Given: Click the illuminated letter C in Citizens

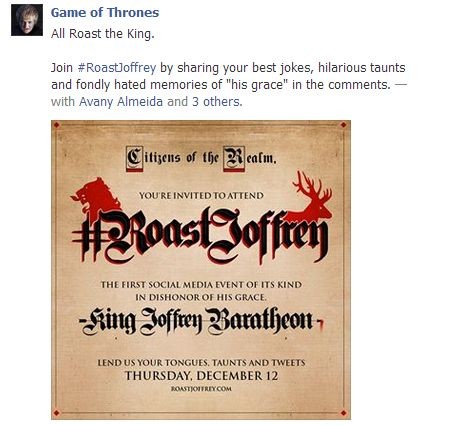Looking at the screenshot, I should click(134, 159).
